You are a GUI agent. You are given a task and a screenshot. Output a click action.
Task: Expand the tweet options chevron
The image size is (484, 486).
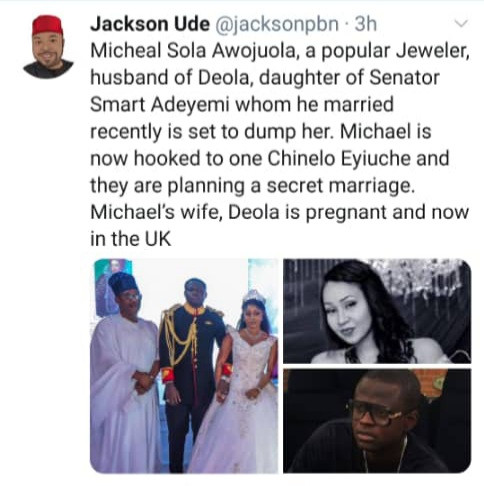point(462,24)
